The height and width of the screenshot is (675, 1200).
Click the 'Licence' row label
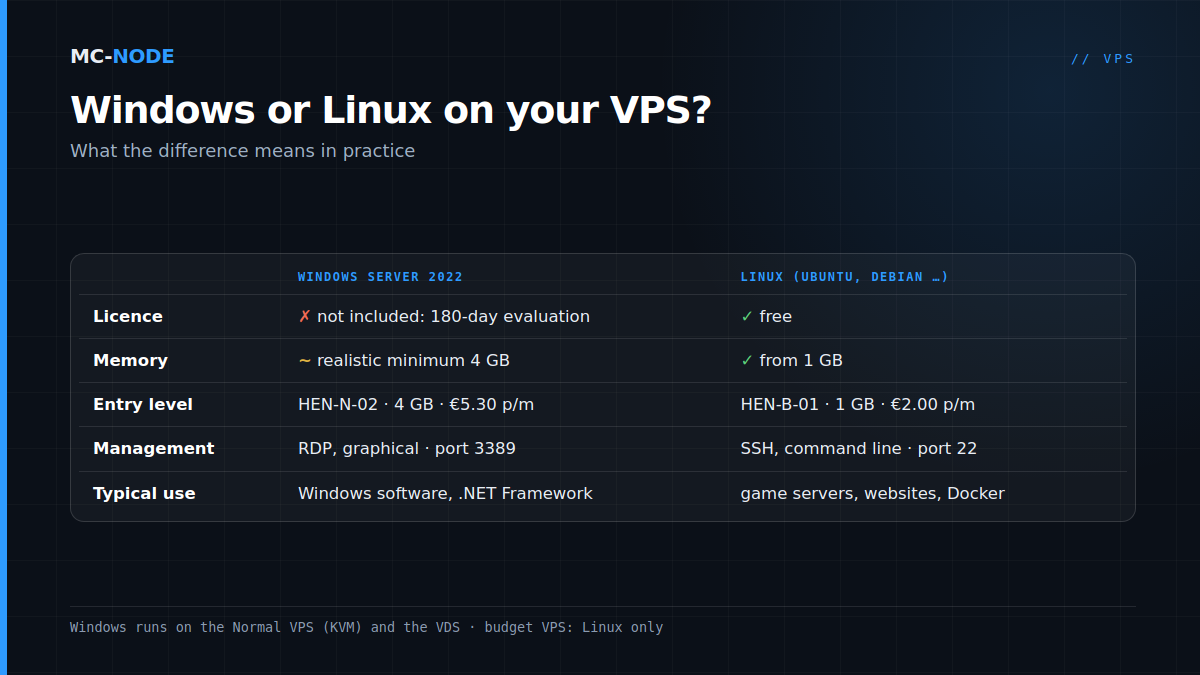point(128,316)
